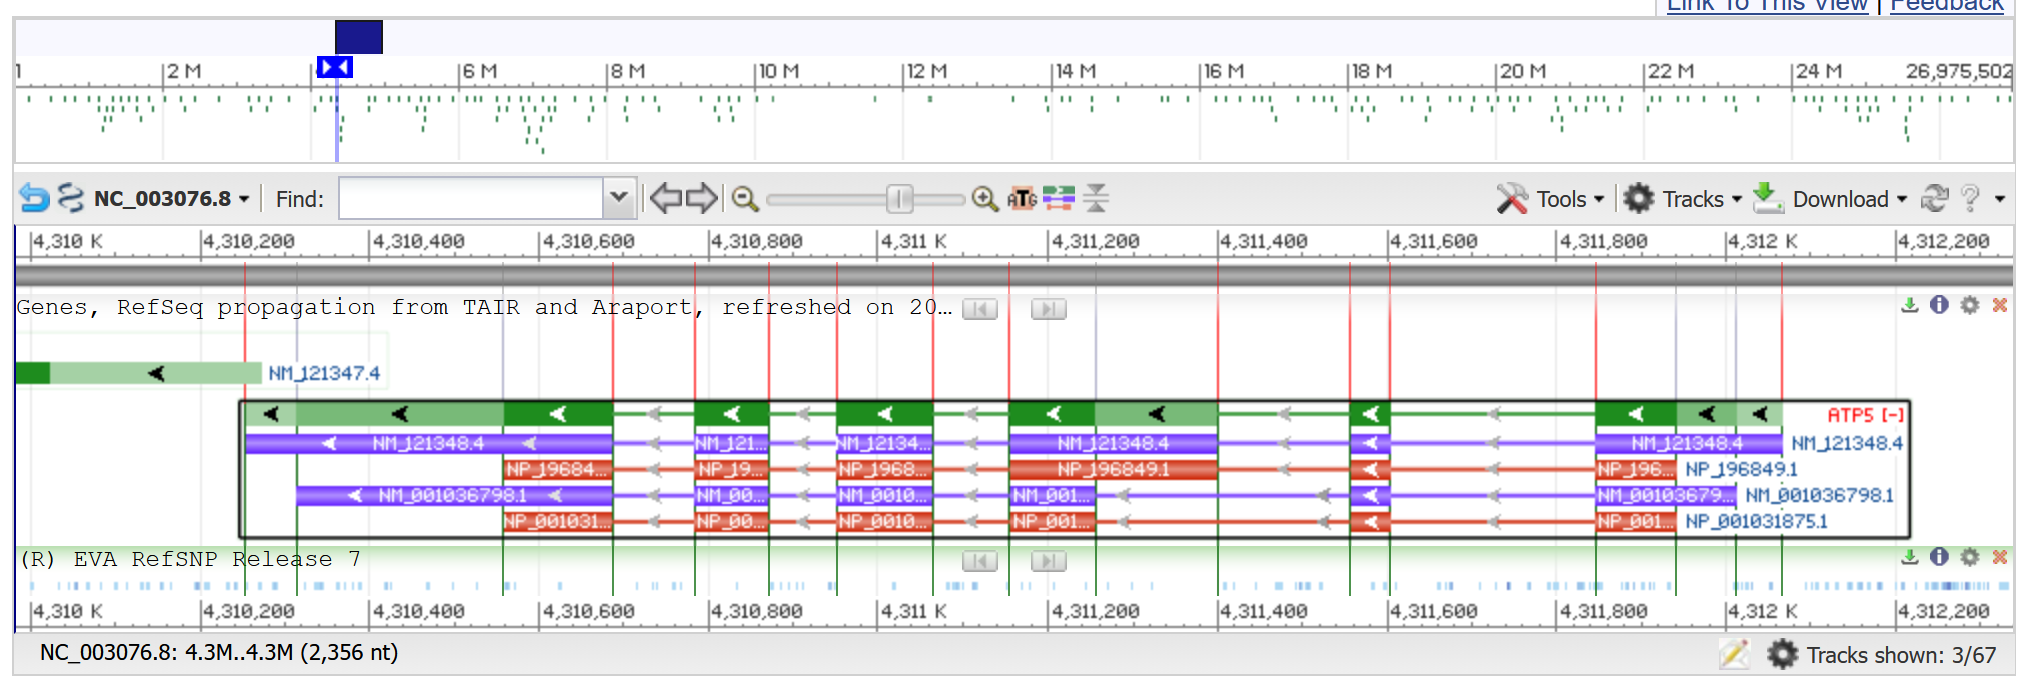Close the EVA RefSNP Release 7 track
This screenshot has width=2026, height=676.
2000,557
